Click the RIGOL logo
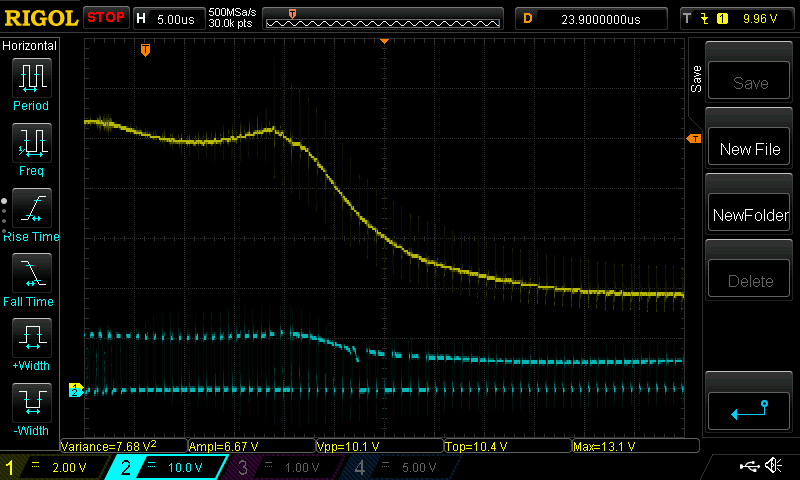 [41, 18]
